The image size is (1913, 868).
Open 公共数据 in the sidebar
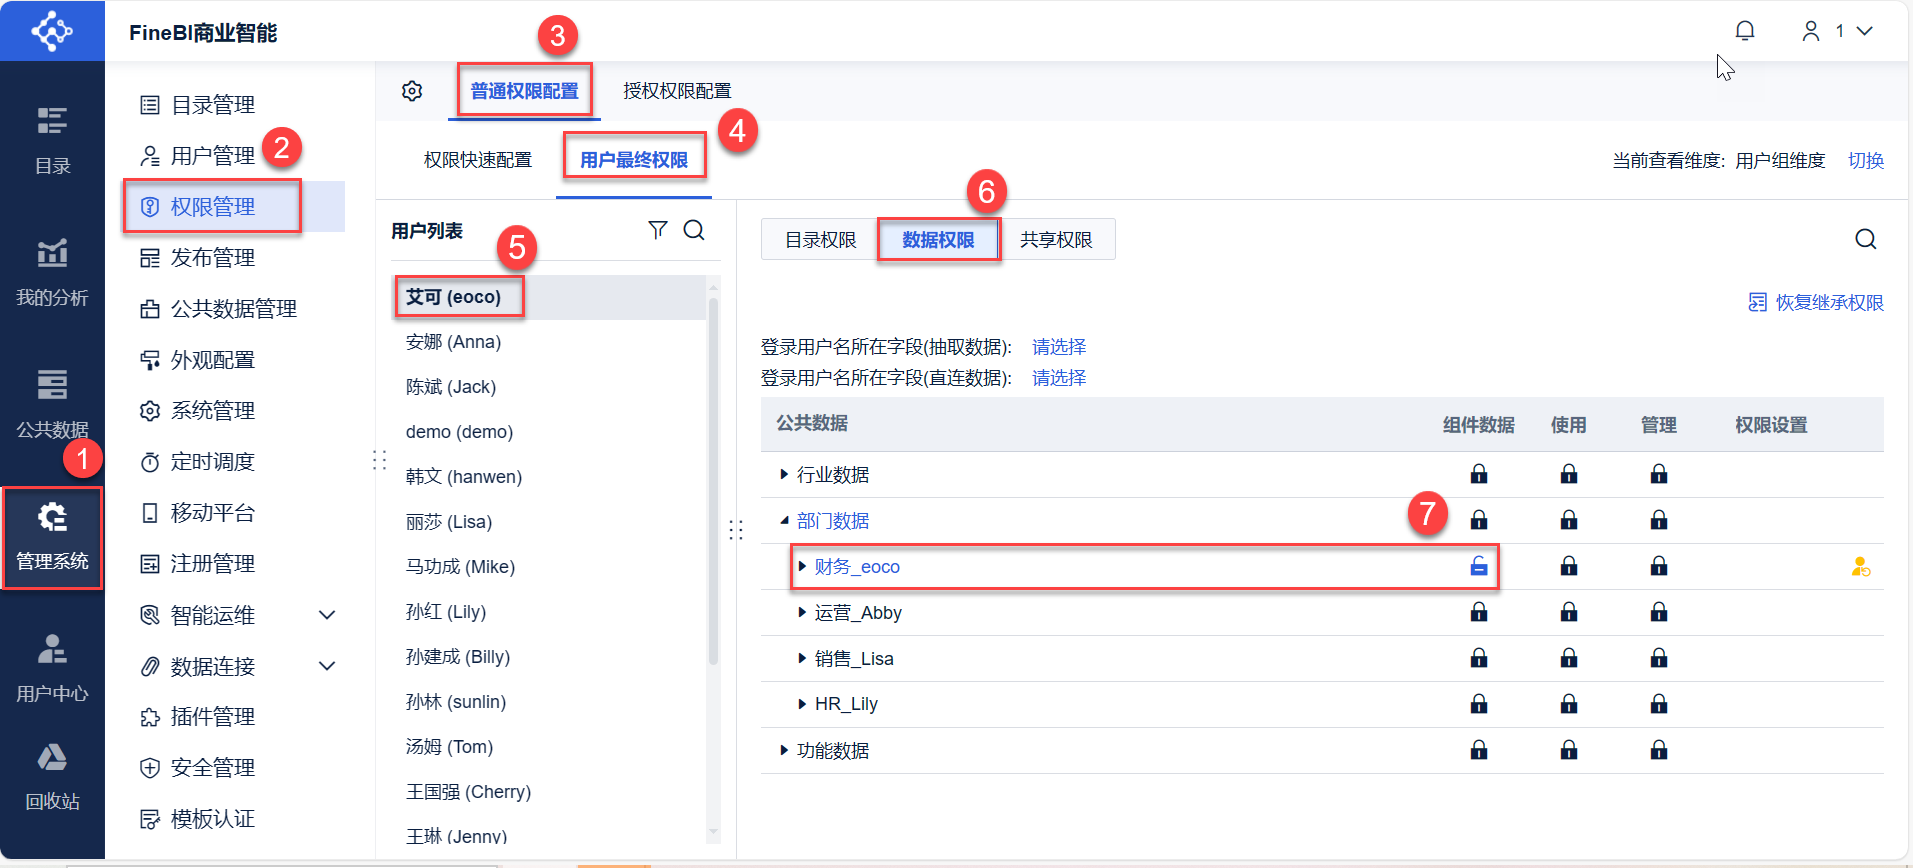pos(52,404)
